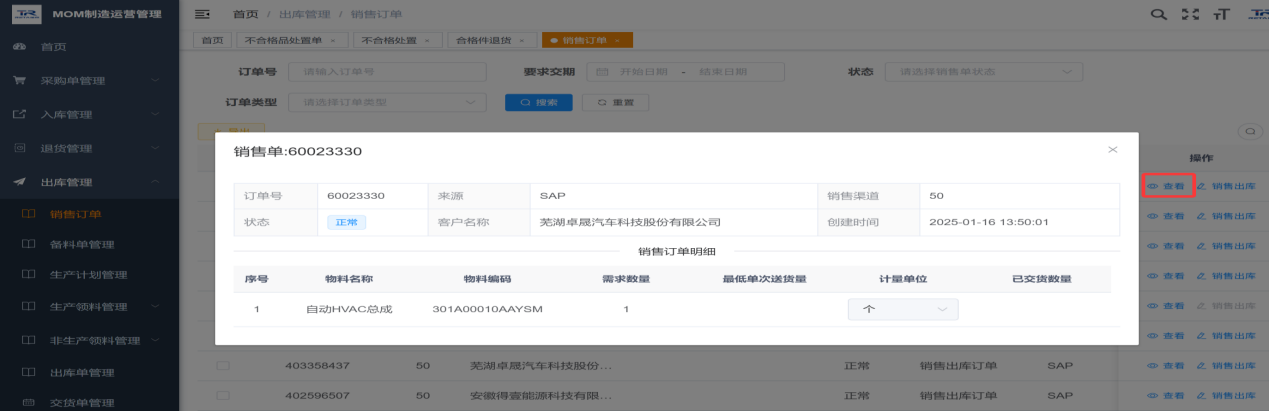Click the 交货单管理 sidebar icon
Screen dimensions: 1269x411
pyautogui.click(x=28, y=403)
